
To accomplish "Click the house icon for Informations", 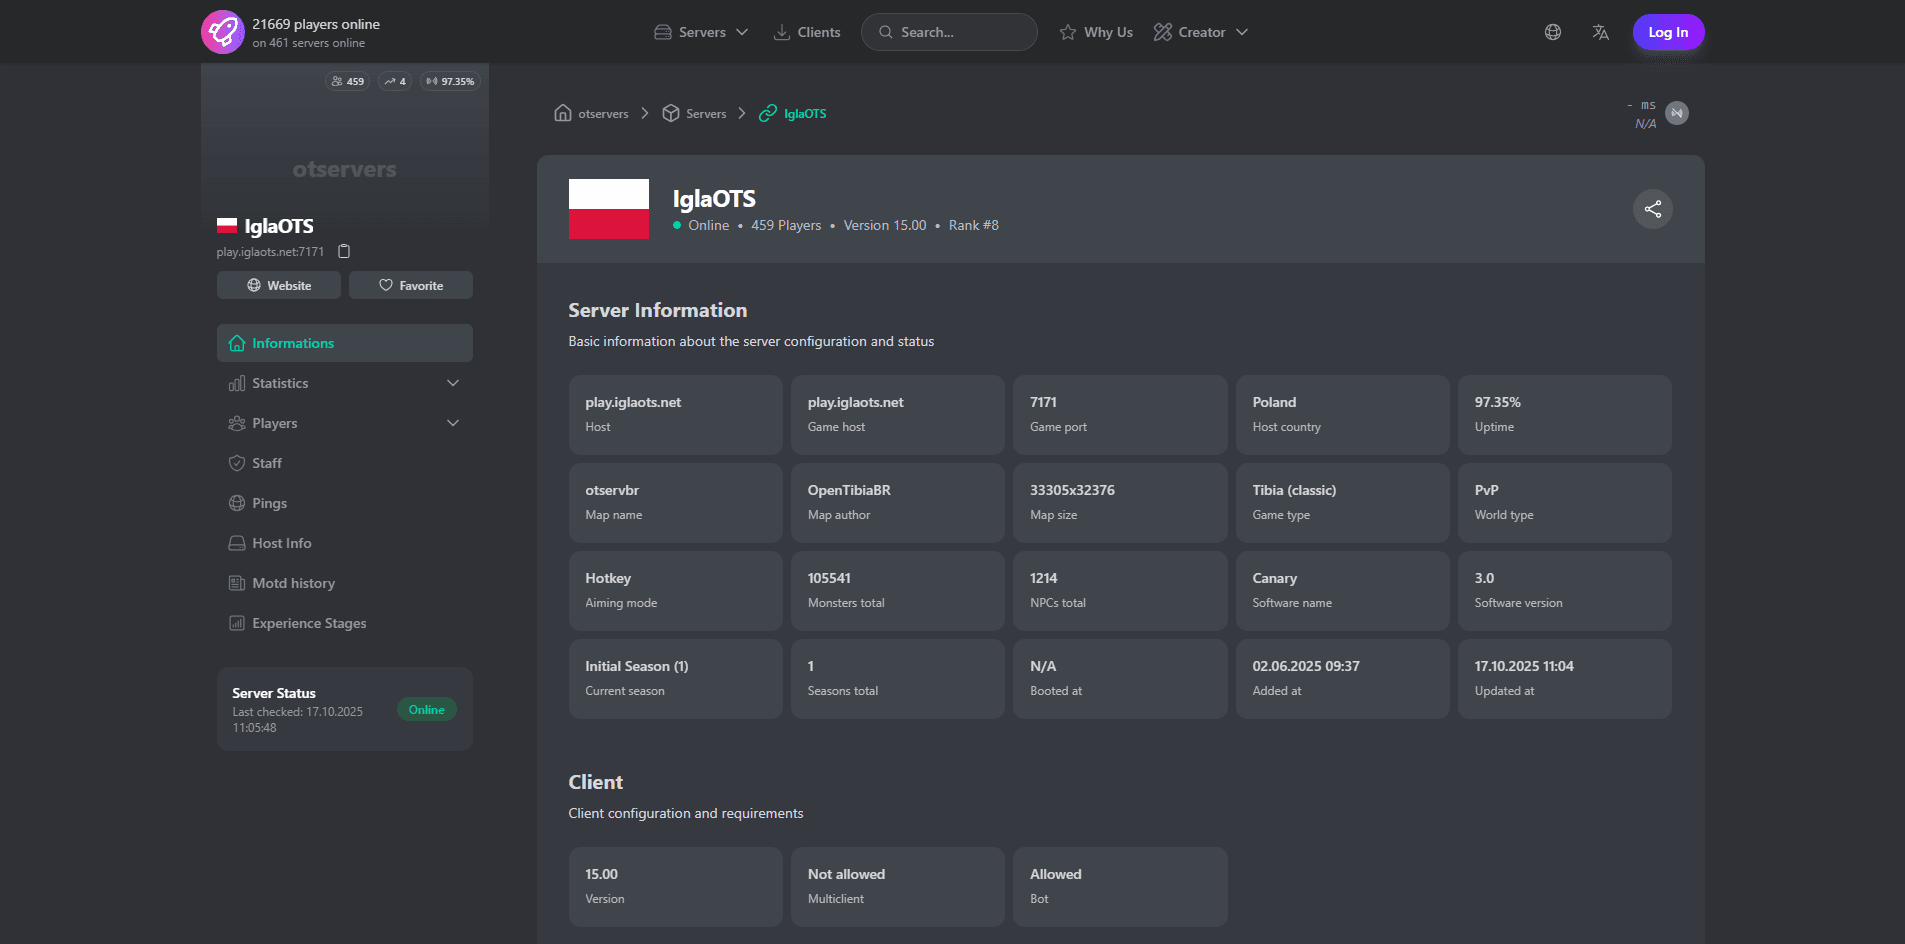I will pyautogui.click(x=237, y=343).
